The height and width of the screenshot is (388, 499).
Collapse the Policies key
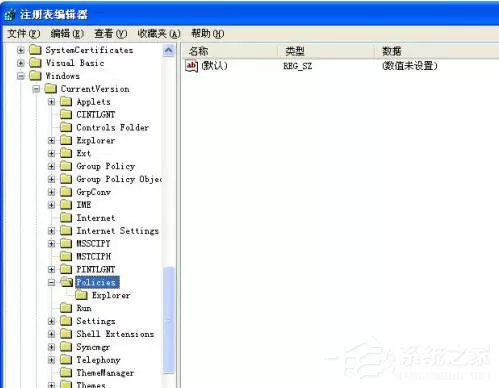coord(51,283)
